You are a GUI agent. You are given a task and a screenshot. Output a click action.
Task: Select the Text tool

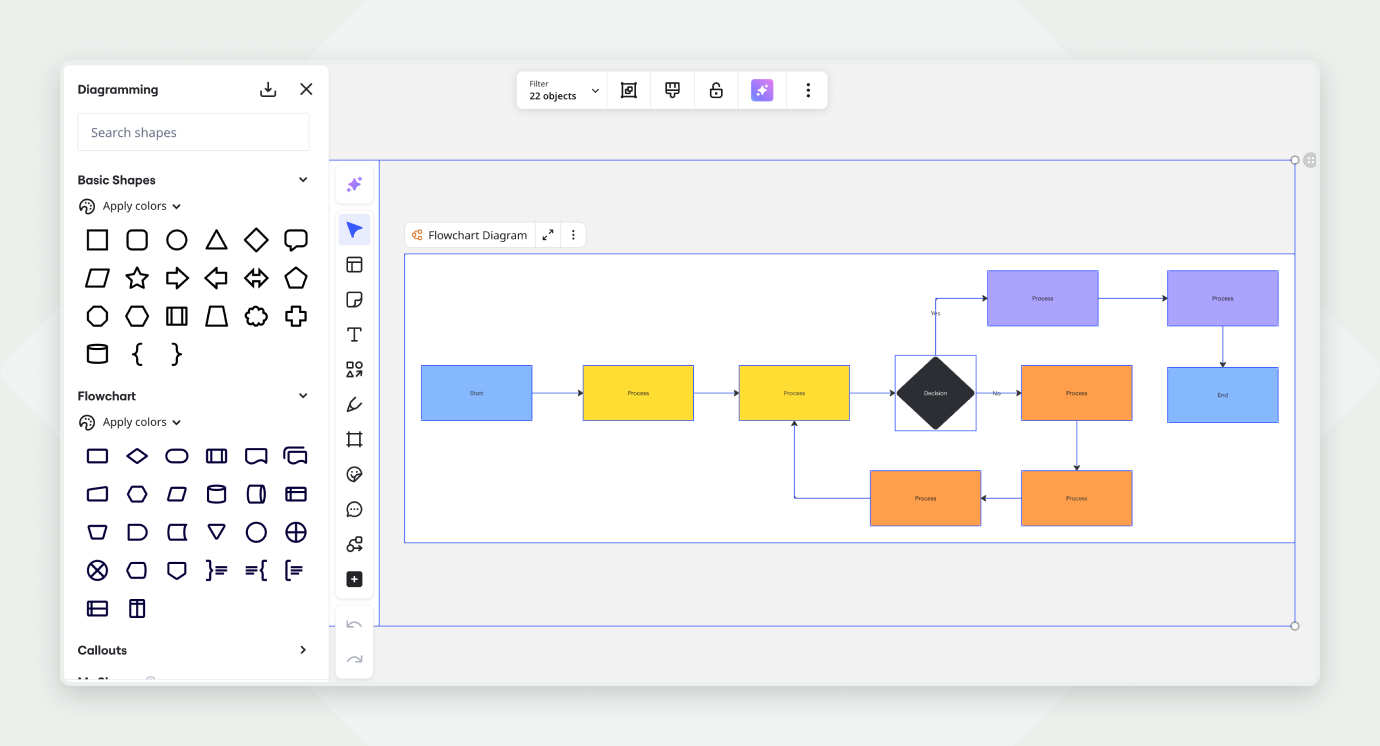(x=354, y=335)
